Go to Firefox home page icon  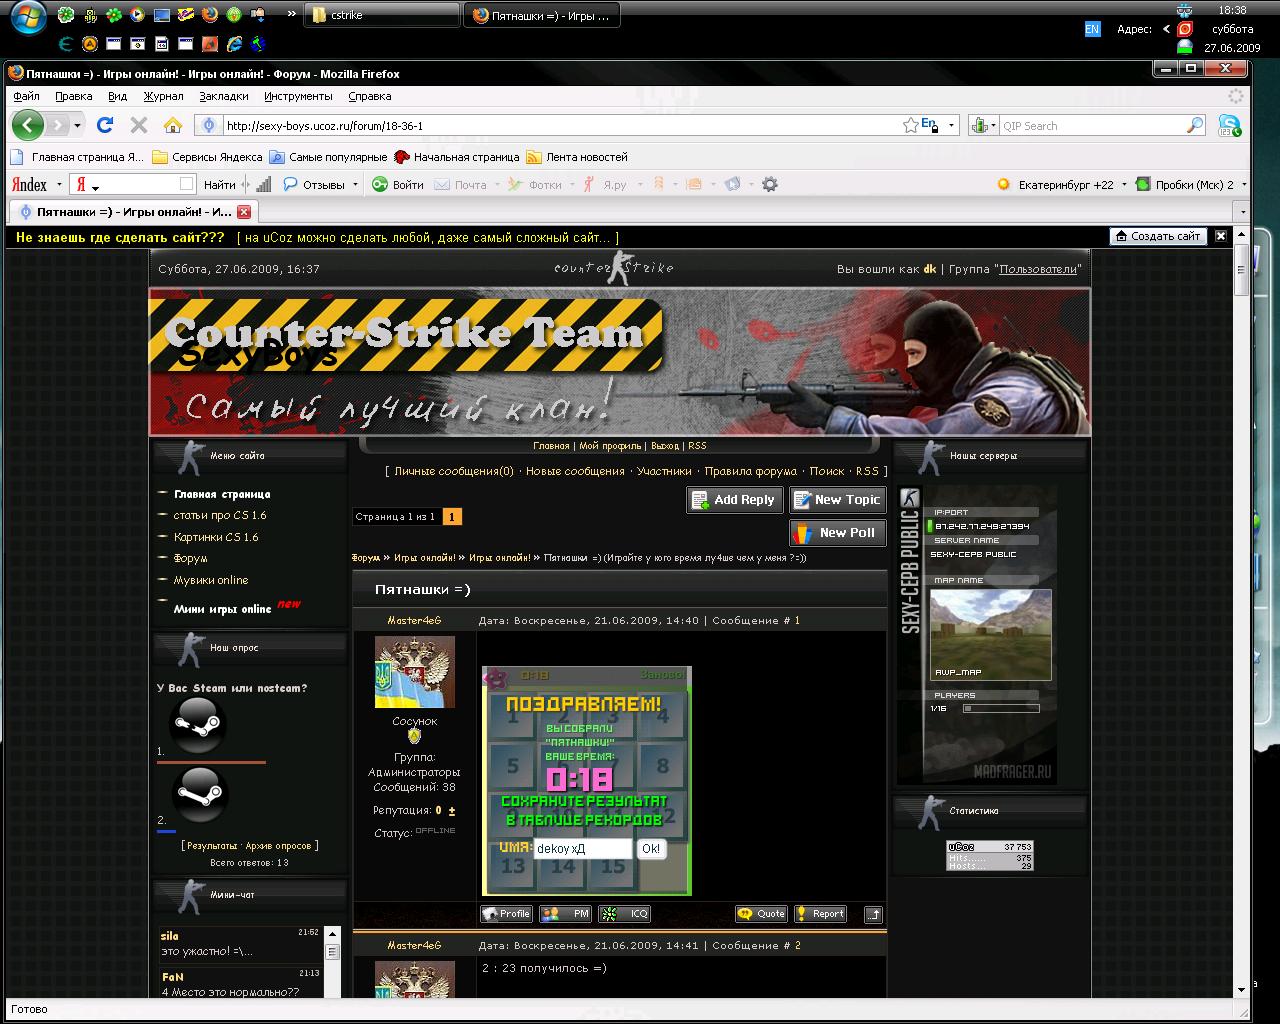pyautogui.click(x=173, y=125)
